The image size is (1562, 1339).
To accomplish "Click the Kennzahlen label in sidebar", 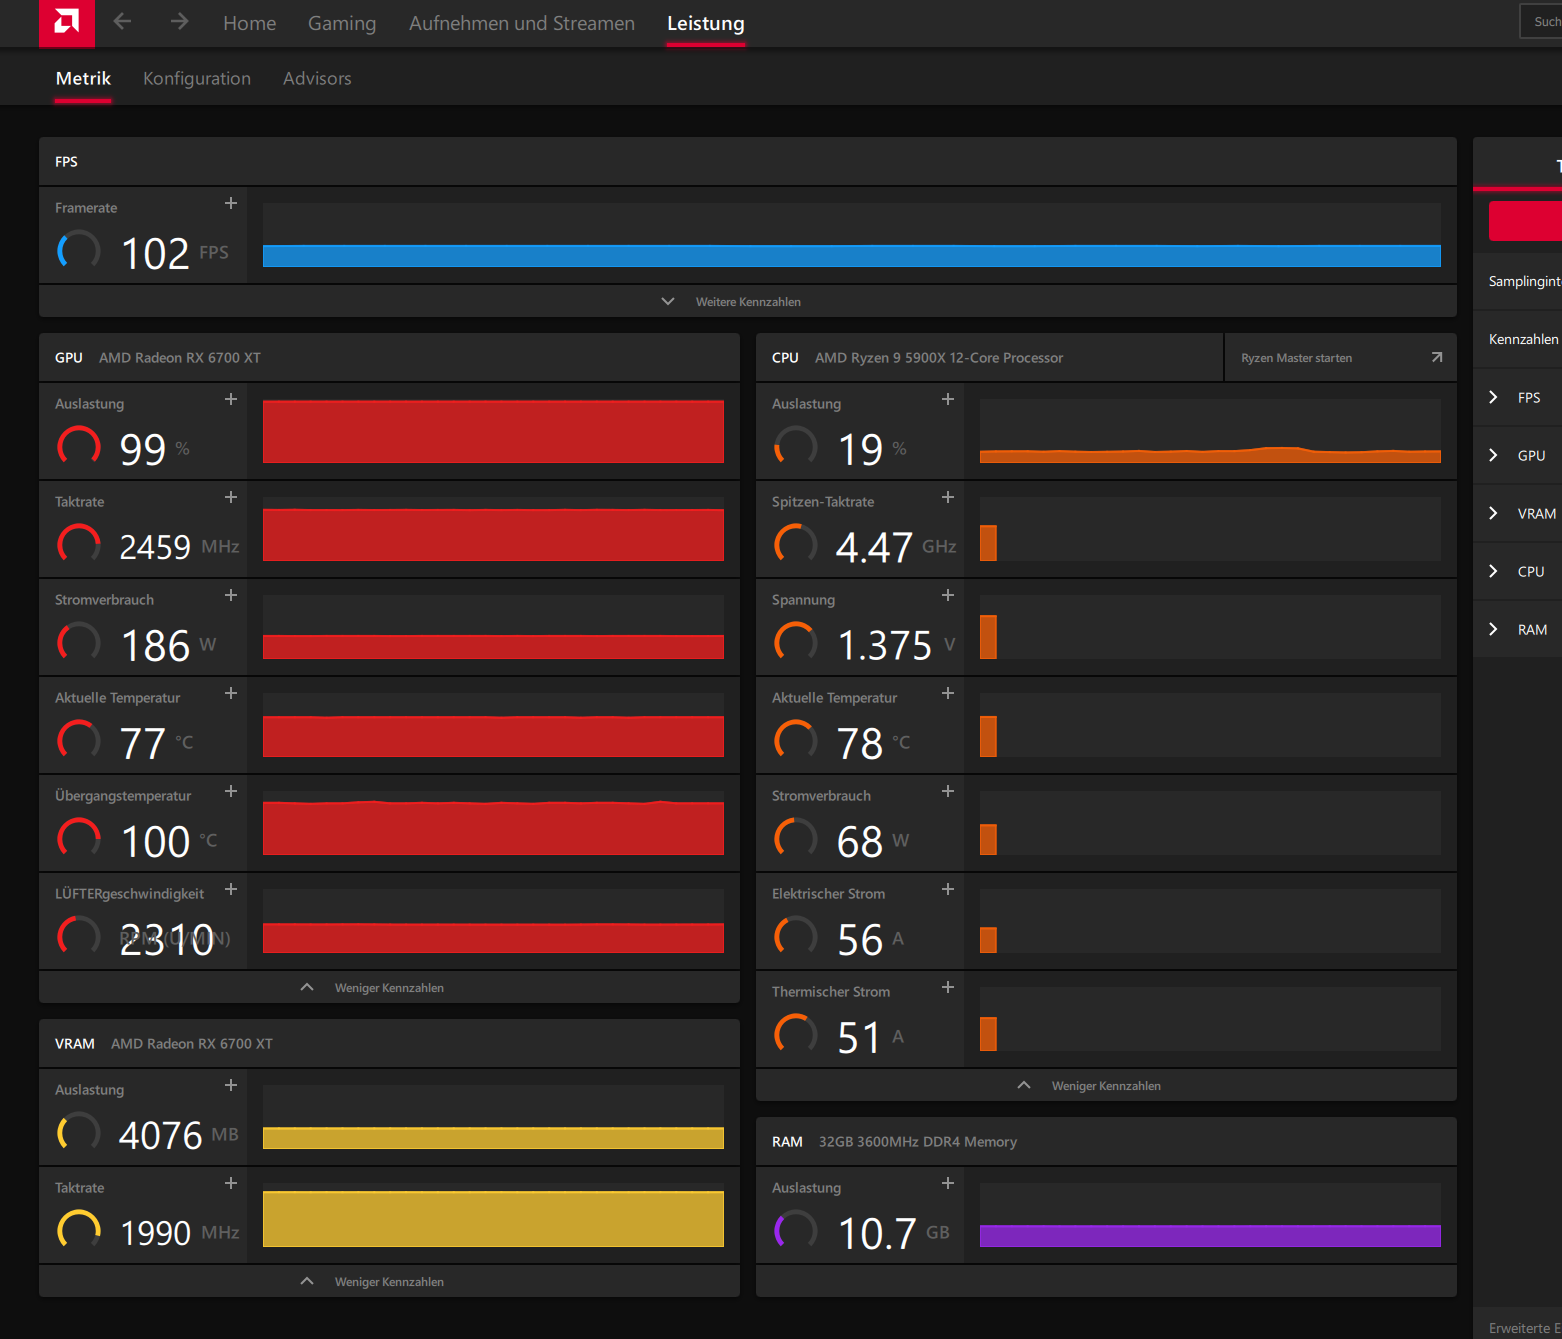I will (x=1523, y=339).
